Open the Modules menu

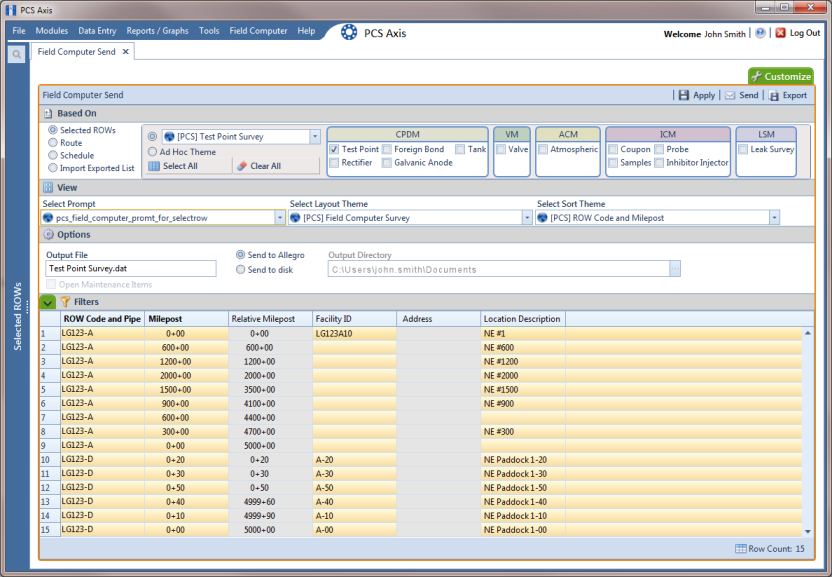tap(51, 31)
